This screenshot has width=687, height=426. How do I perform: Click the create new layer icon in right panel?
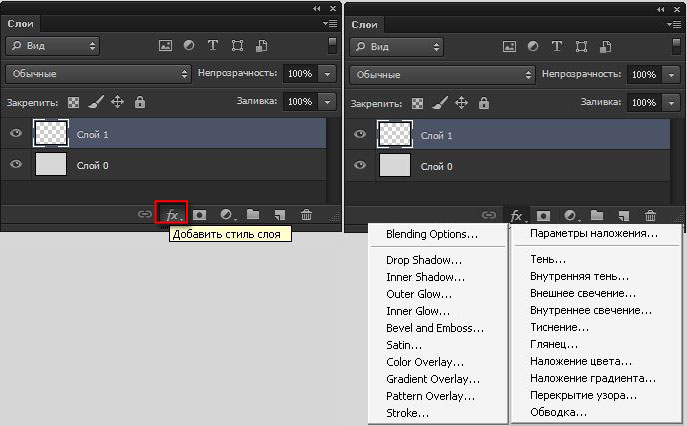coord(624,215)
